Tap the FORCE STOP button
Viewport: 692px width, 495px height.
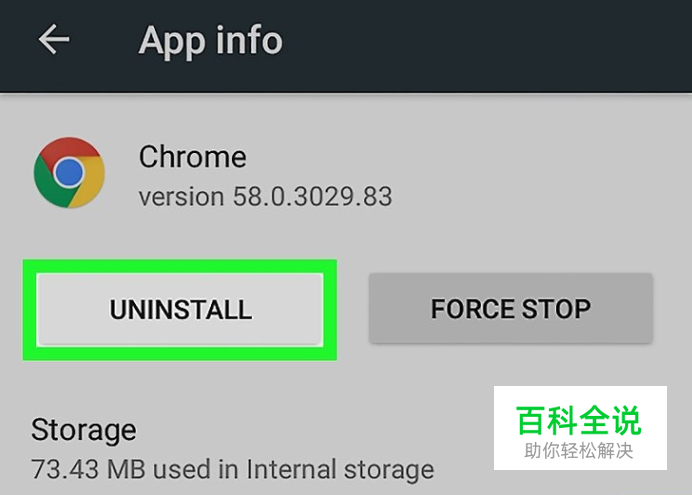511,308
